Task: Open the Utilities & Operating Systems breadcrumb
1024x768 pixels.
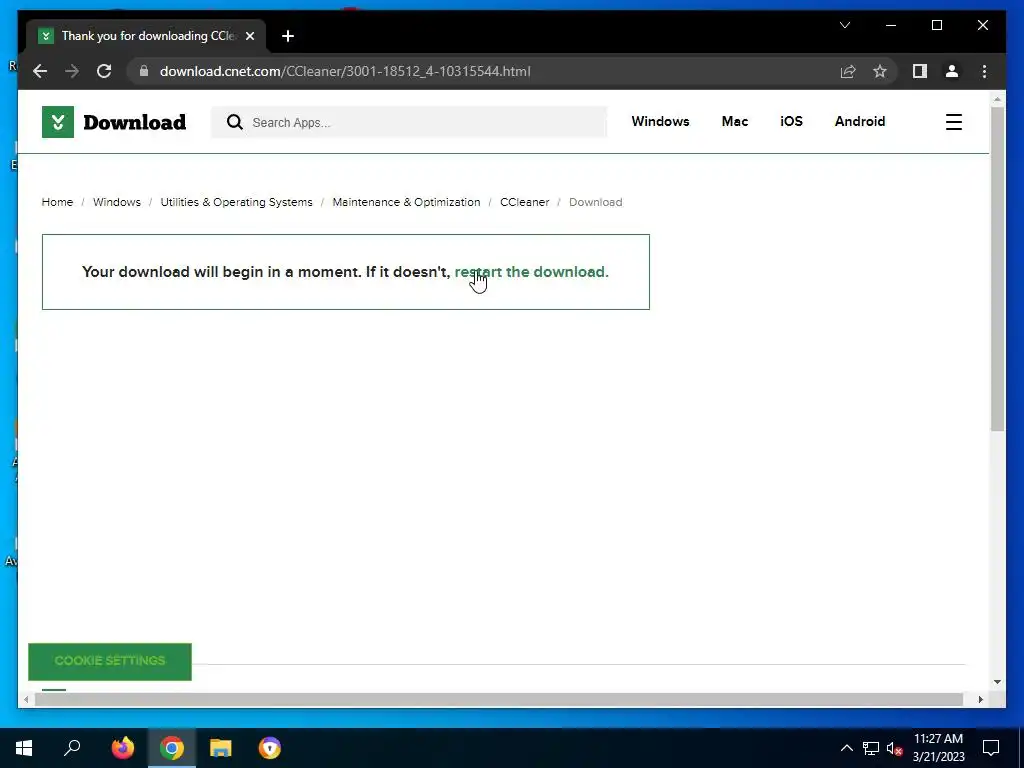Action: pos(236,202)
